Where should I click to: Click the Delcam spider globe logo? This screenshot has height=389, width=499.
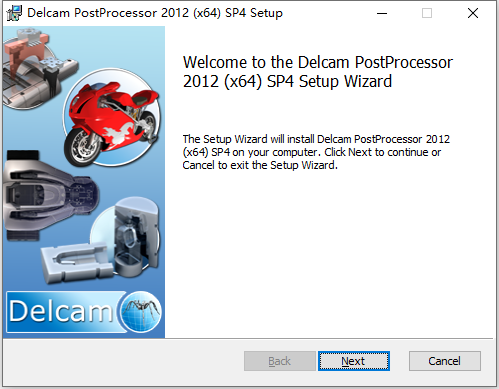point(140,312)
